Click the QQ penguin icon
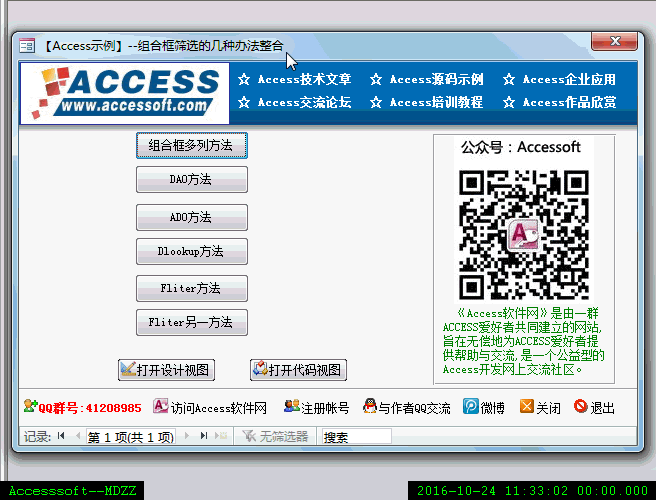656x500 pixels. [x=370, y=406]
